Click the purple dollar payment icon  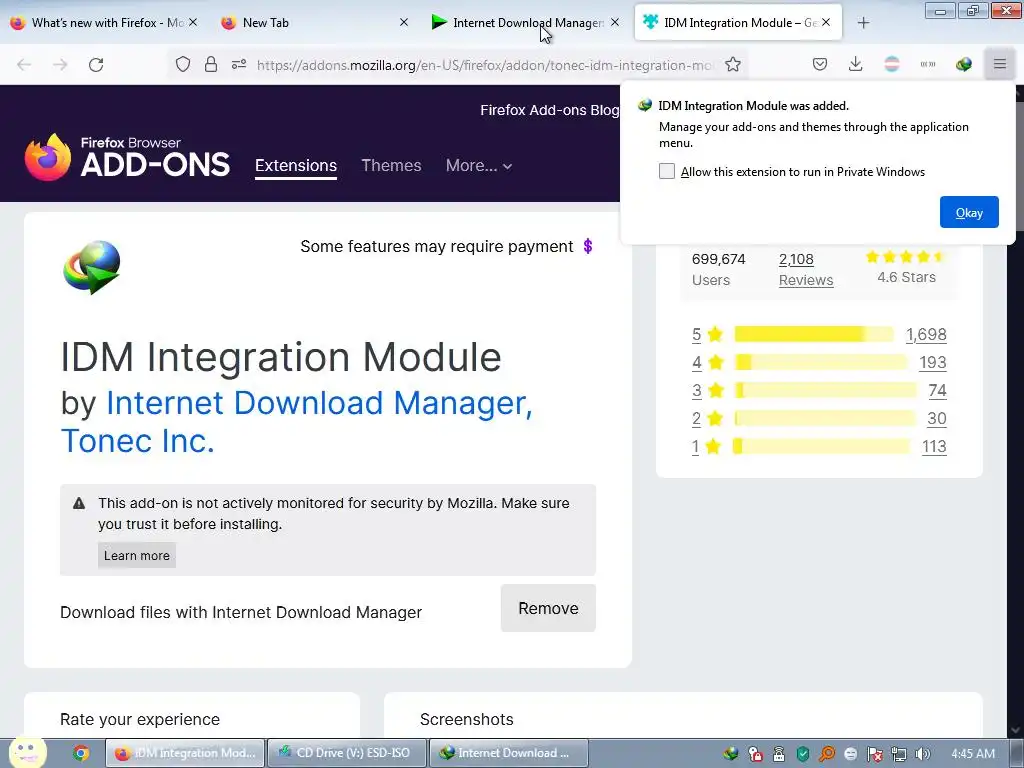tap(588, 246)
